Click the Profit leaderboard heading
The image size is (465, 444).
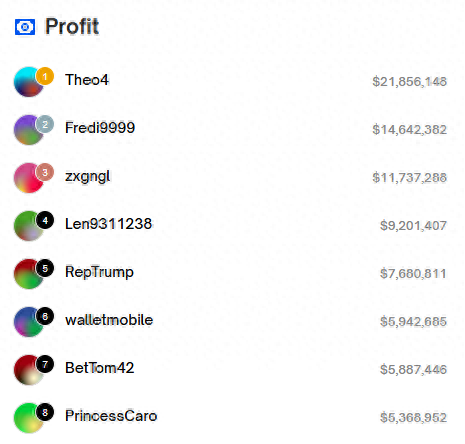point(72,26)
